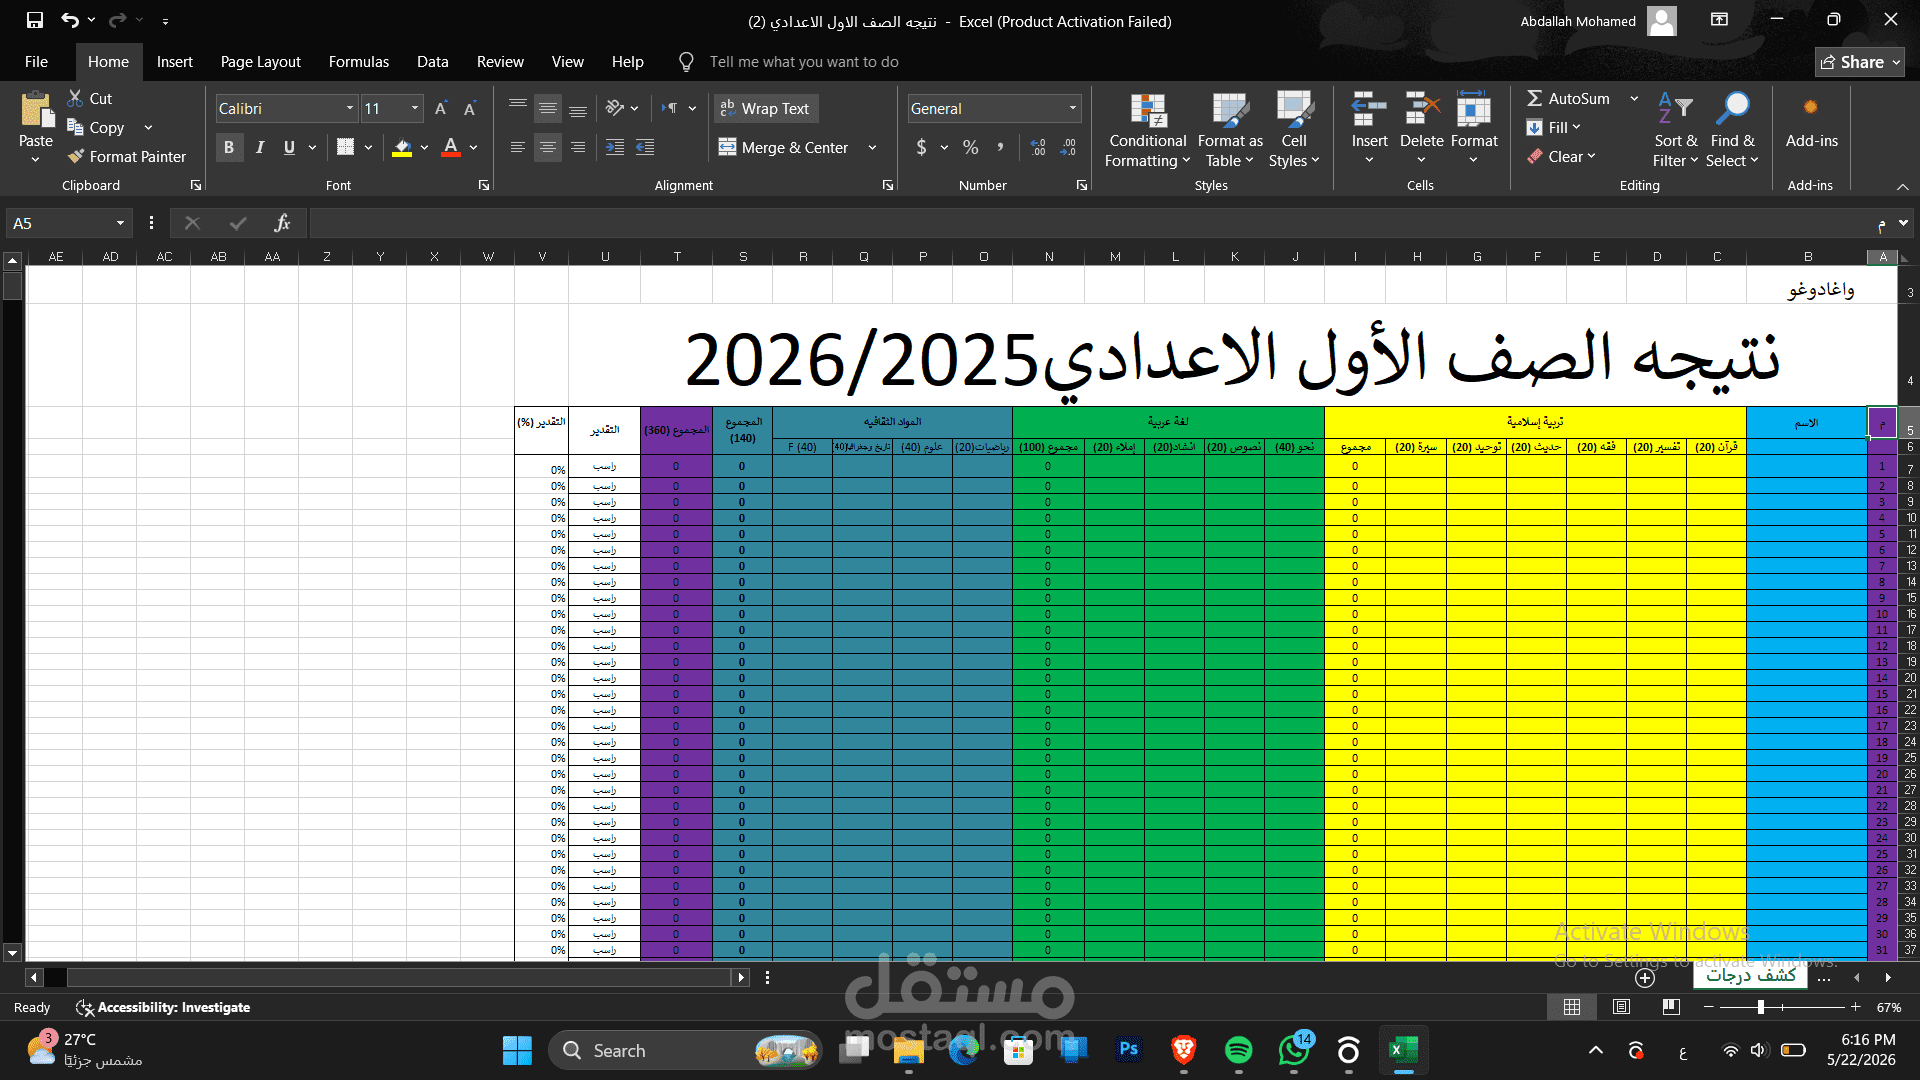The image size is (1920, 1080).
Task: Click the Undo arrow icon
Action: tap(69, 20)
